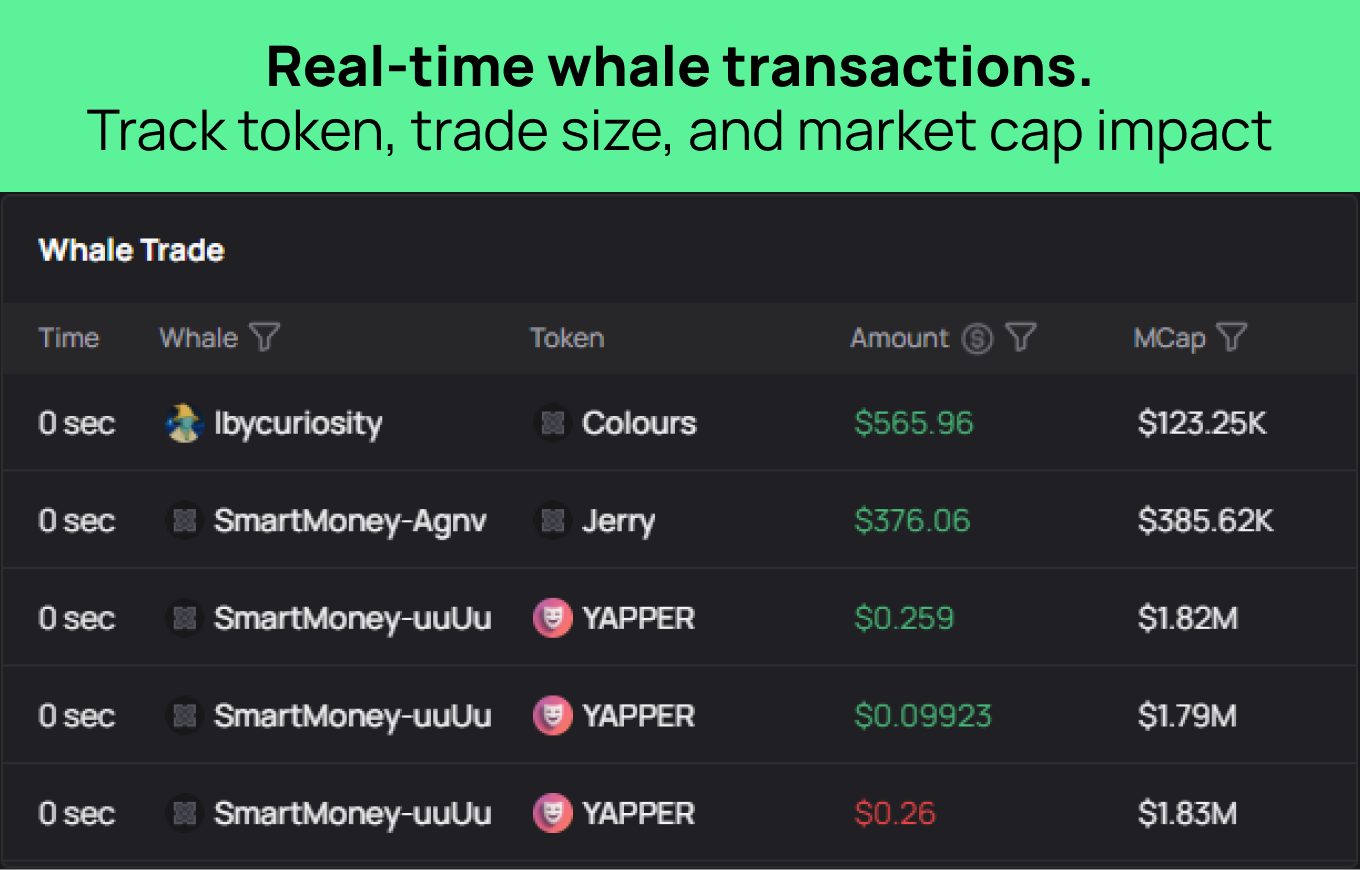Click YAPPER mask icon beside $0.259
This screenshot has width=1360, height=870.
coord(552,618)
